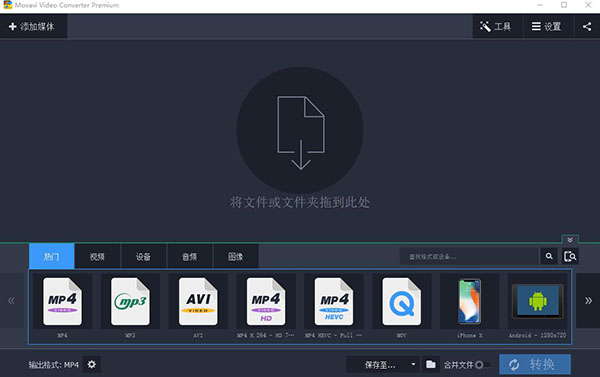Maximize the Movavi window
This screenshot has width=600, height=377.
tap(564, 5)
